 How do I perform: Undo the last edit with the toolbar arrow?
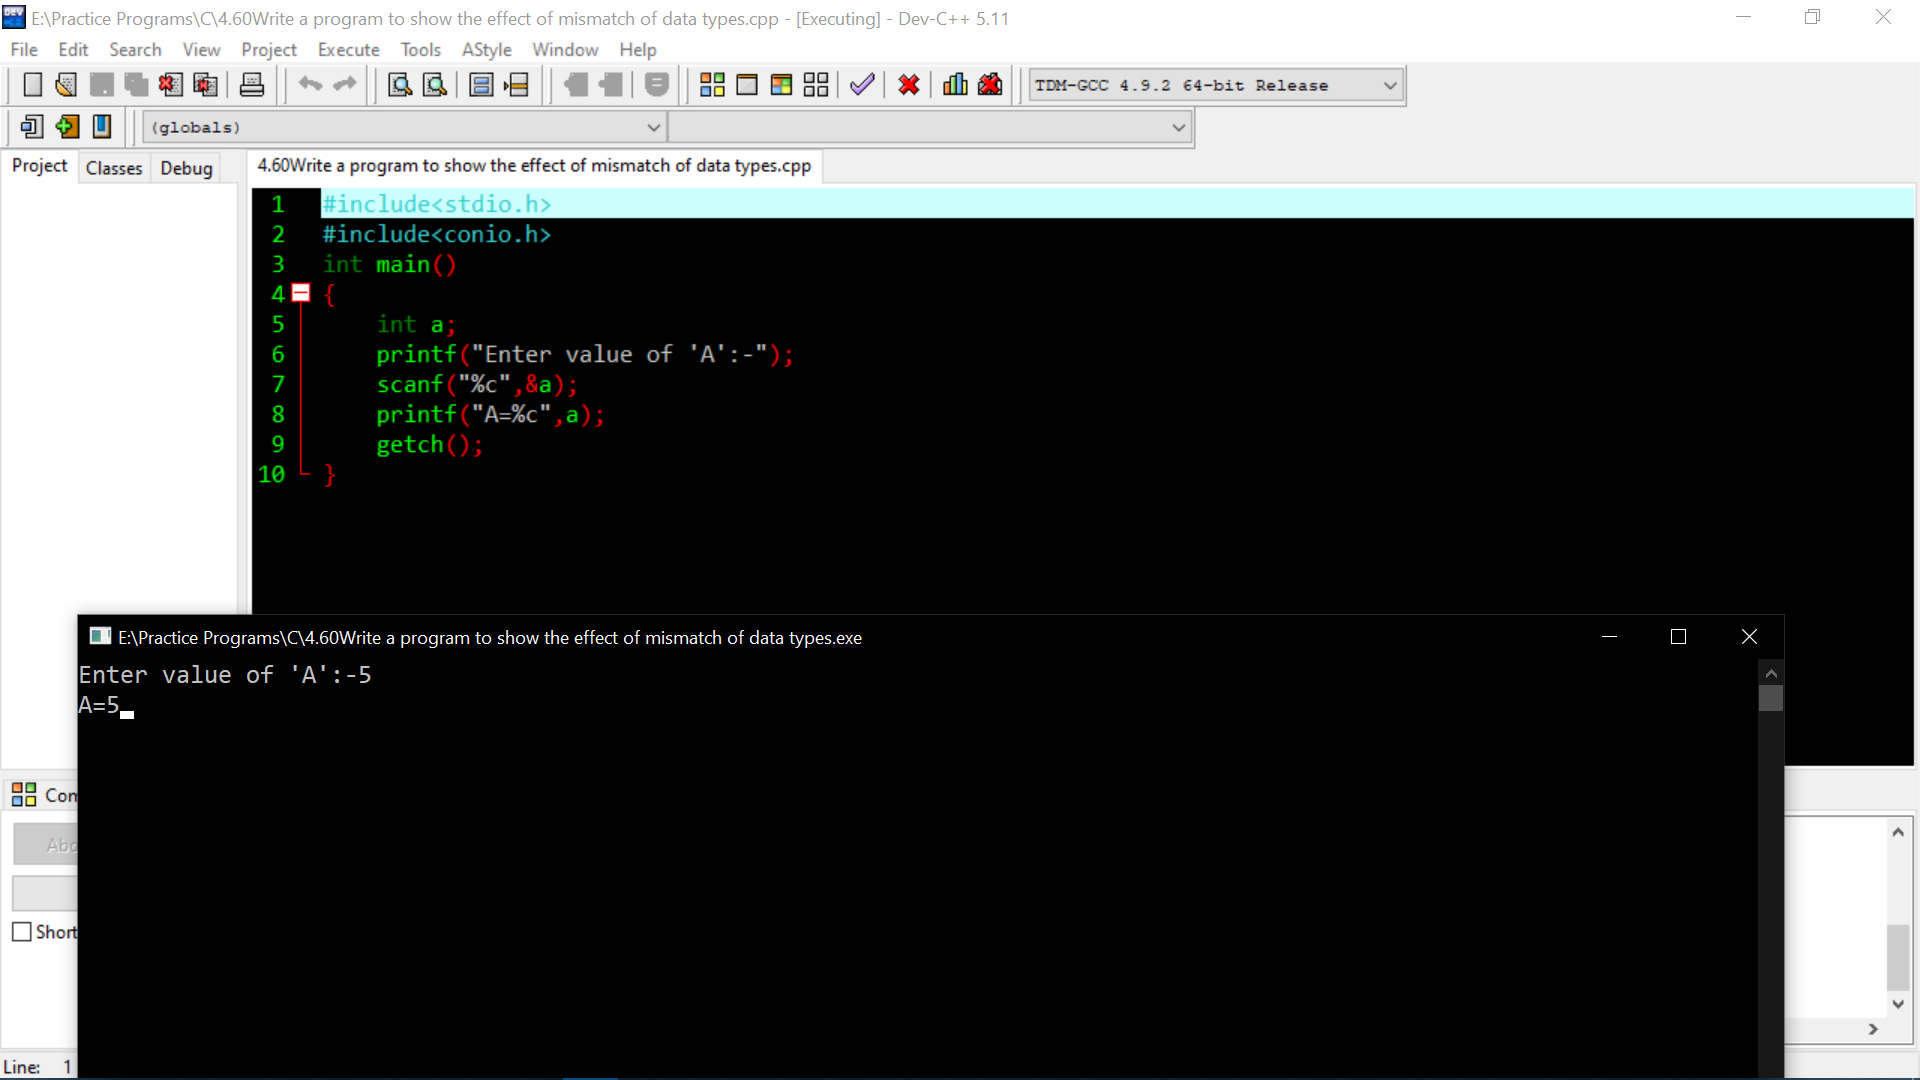[310, 85]
